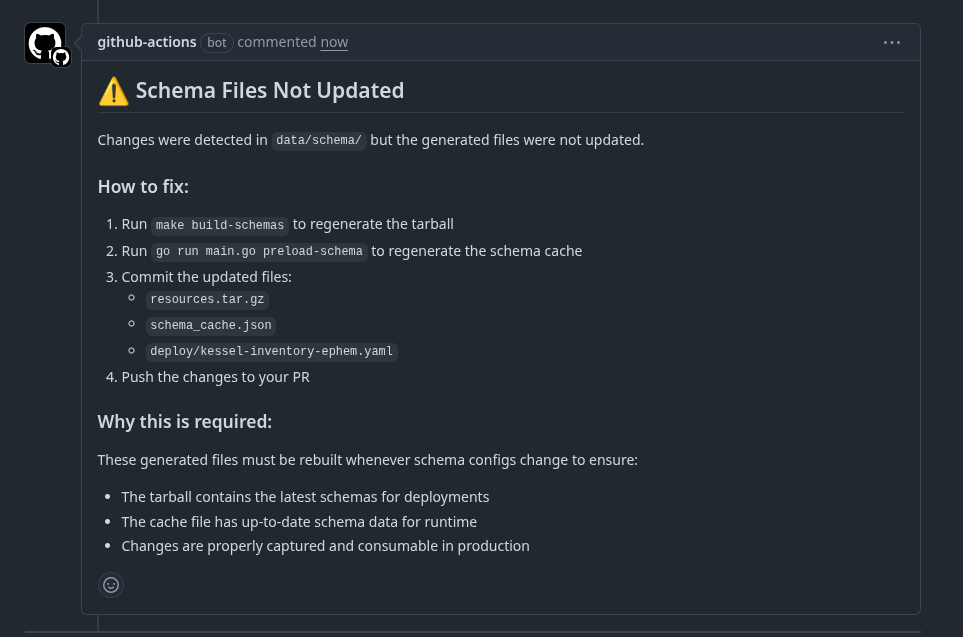963x637 pixels.
Task: Click the "Schema Files Not Updated" heading
Action: [269, 90]
